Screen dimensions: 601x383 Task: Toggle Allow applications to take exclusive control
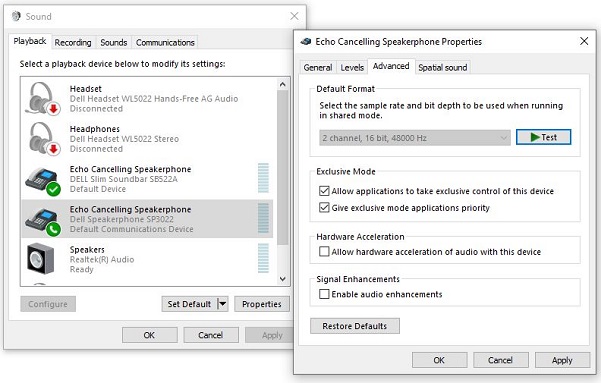(x=324, y=191)
